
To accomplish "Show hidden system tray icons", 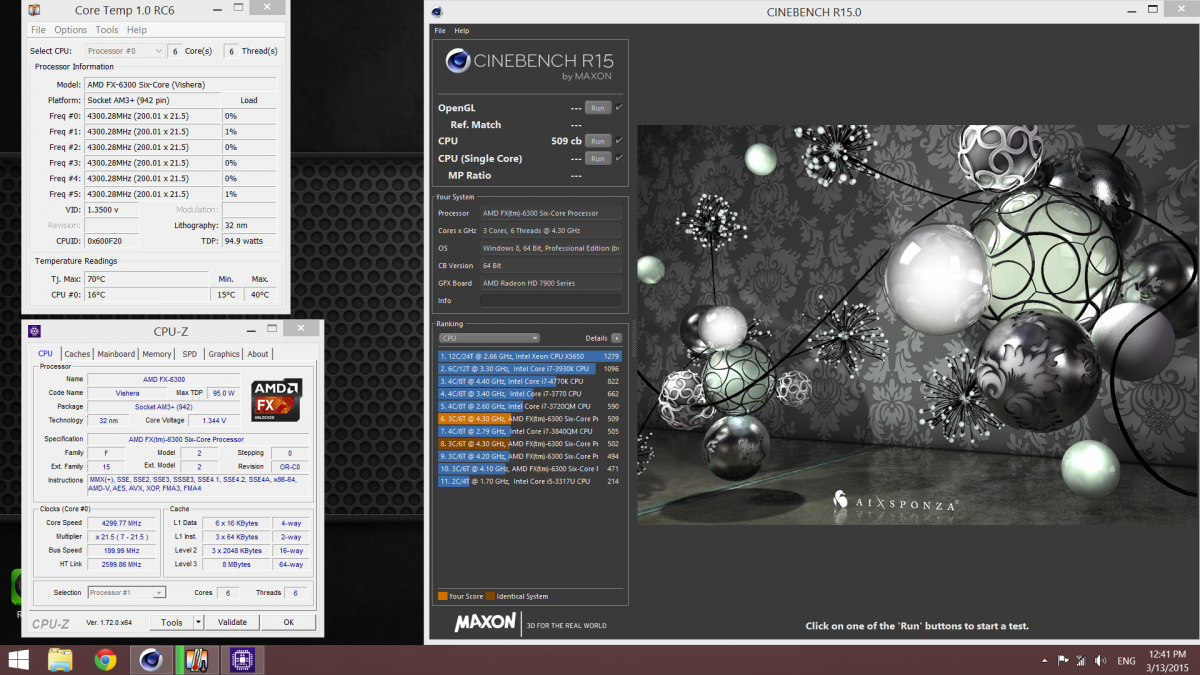I will [x=1044, y=660].
